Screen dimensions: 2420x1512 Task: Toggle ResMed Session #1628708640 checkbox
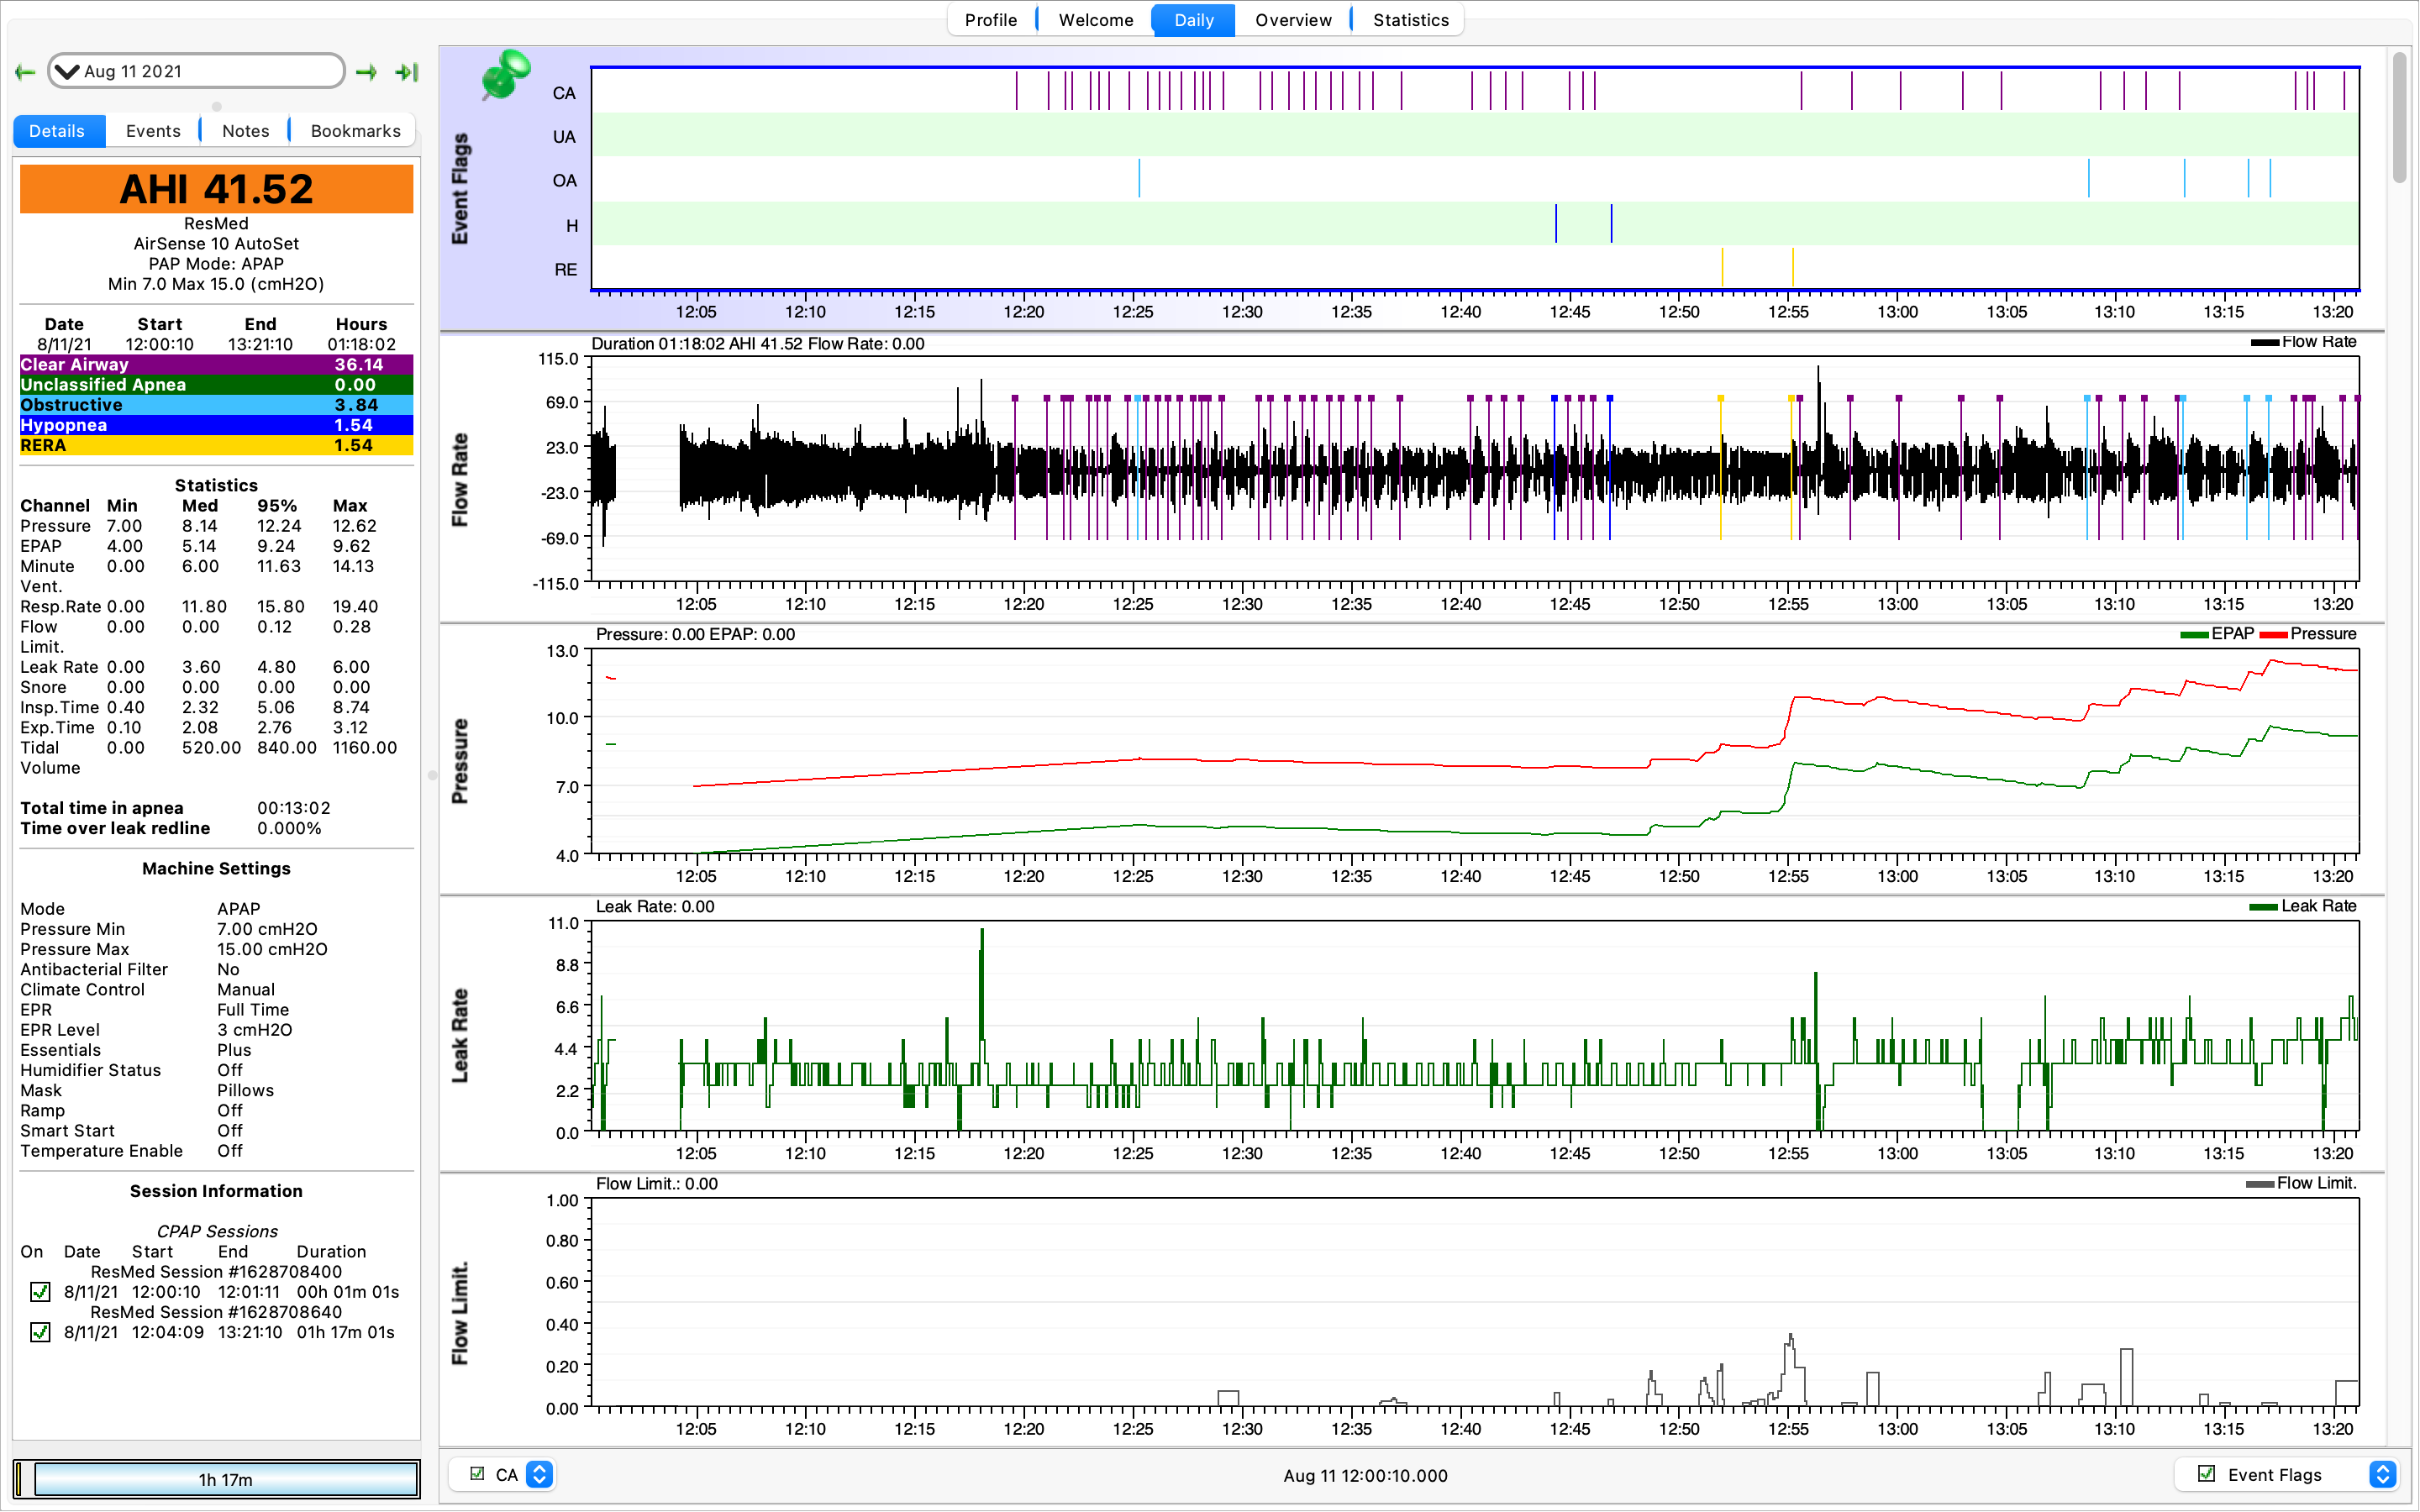click(40, 1332)
